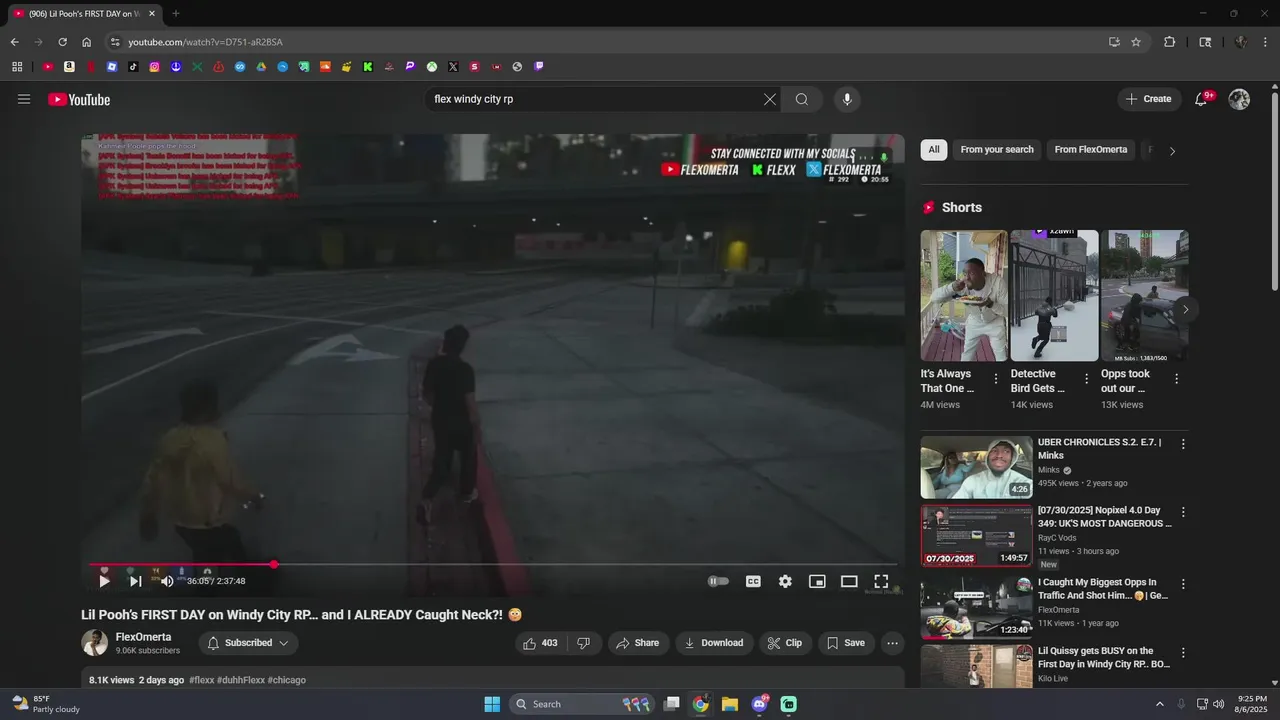Bookmark this page with the star
The width and height of the screenshot is (1280, 720).
[x=1136, y=42]
